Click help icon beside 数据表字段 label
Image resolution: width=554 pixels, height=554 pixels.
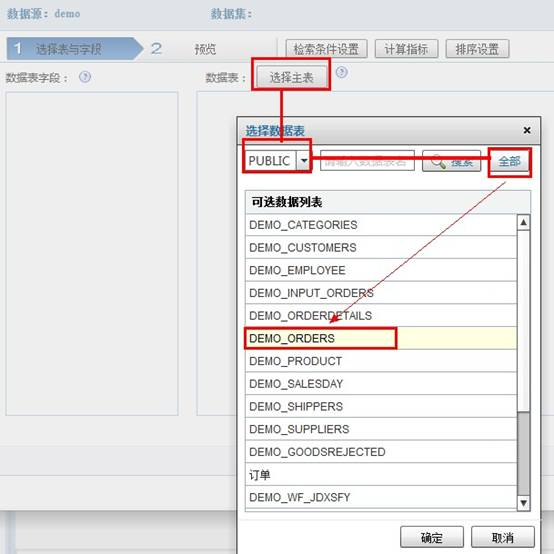coord(85,77)
